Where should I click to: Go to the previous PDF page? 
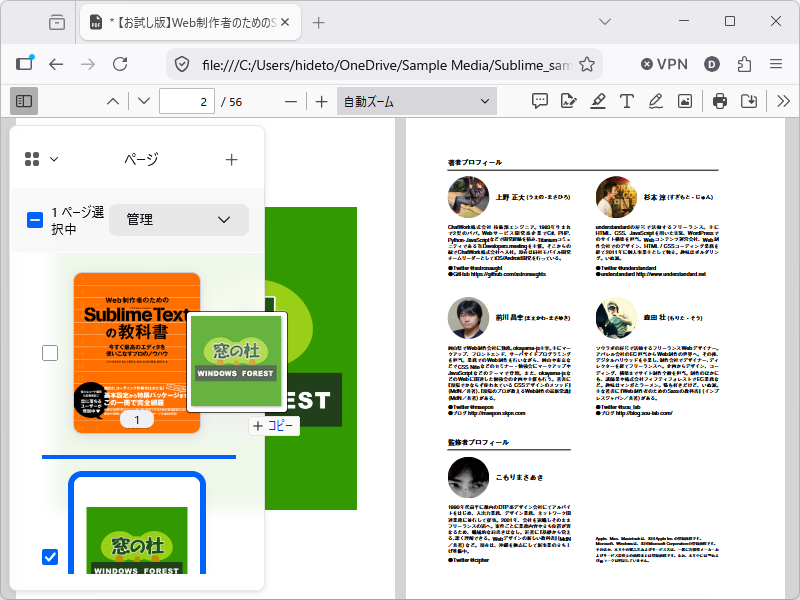pyautogui.click(x=113, y=102)
